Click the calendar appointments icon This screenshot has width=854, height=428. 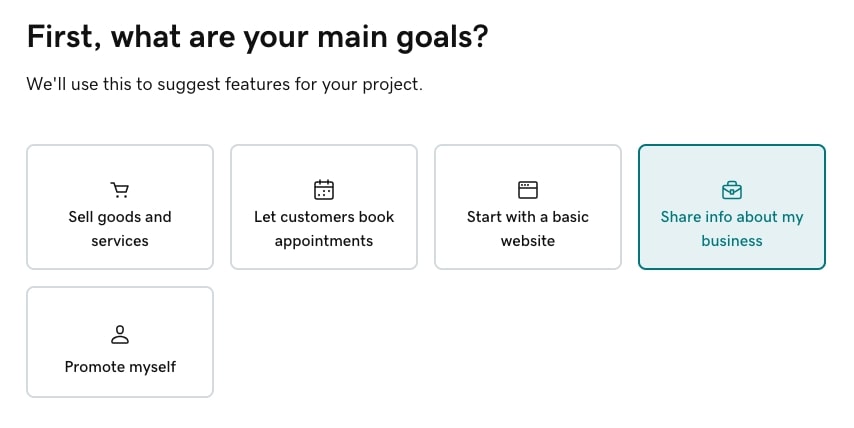(324, 189)
